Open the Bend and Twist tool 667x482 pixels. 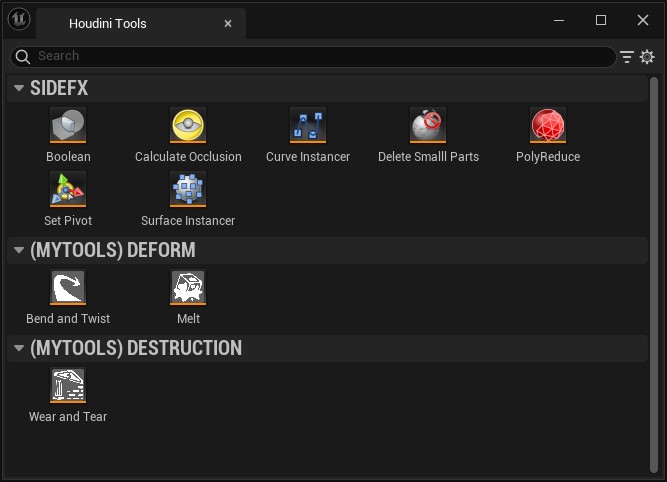(x=68, y=288)
